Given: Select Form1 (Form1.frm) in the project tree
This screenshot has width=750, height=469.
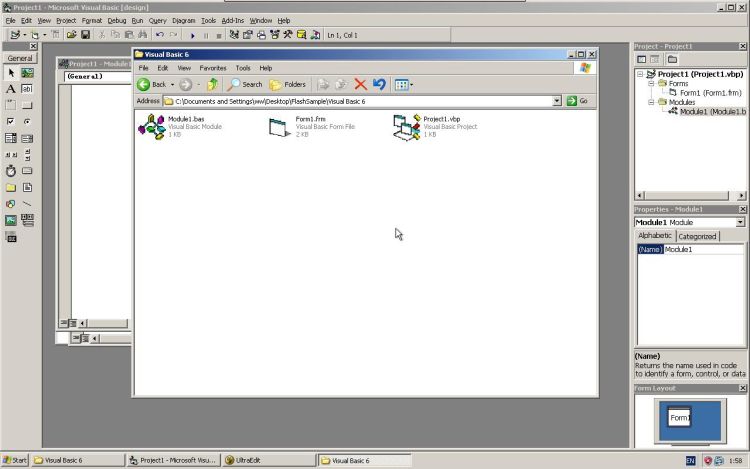Looking at the screenshot, I should point(710,93).
